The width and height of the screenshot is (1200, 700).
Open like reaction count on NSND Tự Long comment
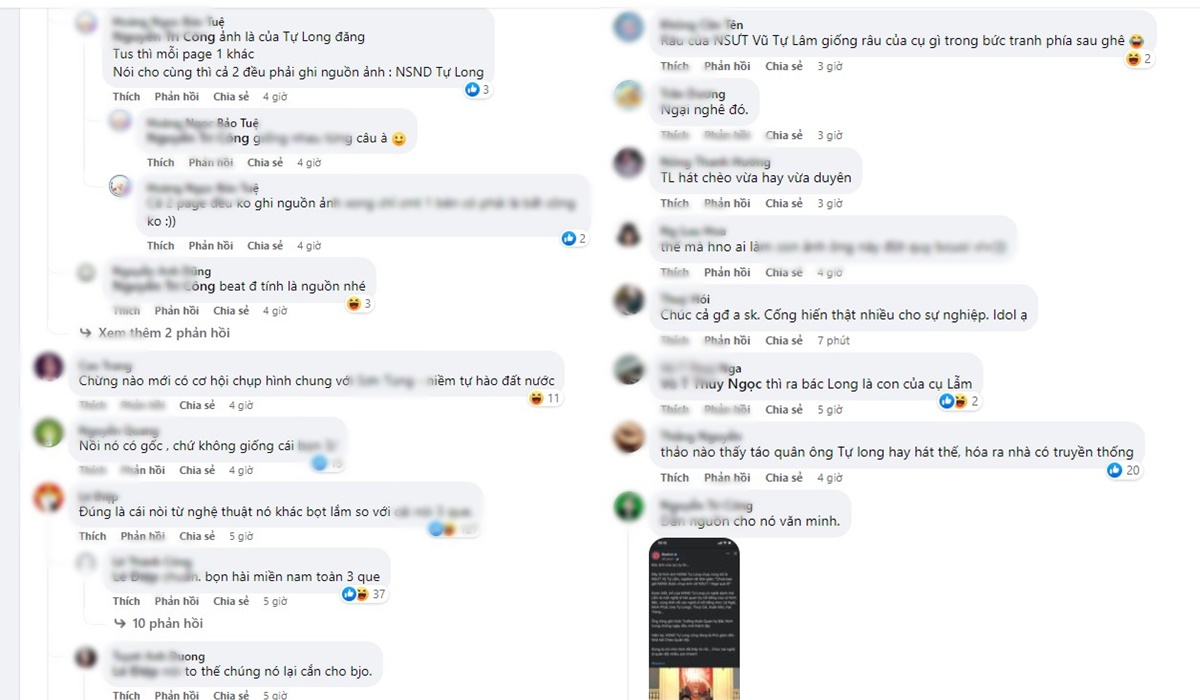[477, 90]
